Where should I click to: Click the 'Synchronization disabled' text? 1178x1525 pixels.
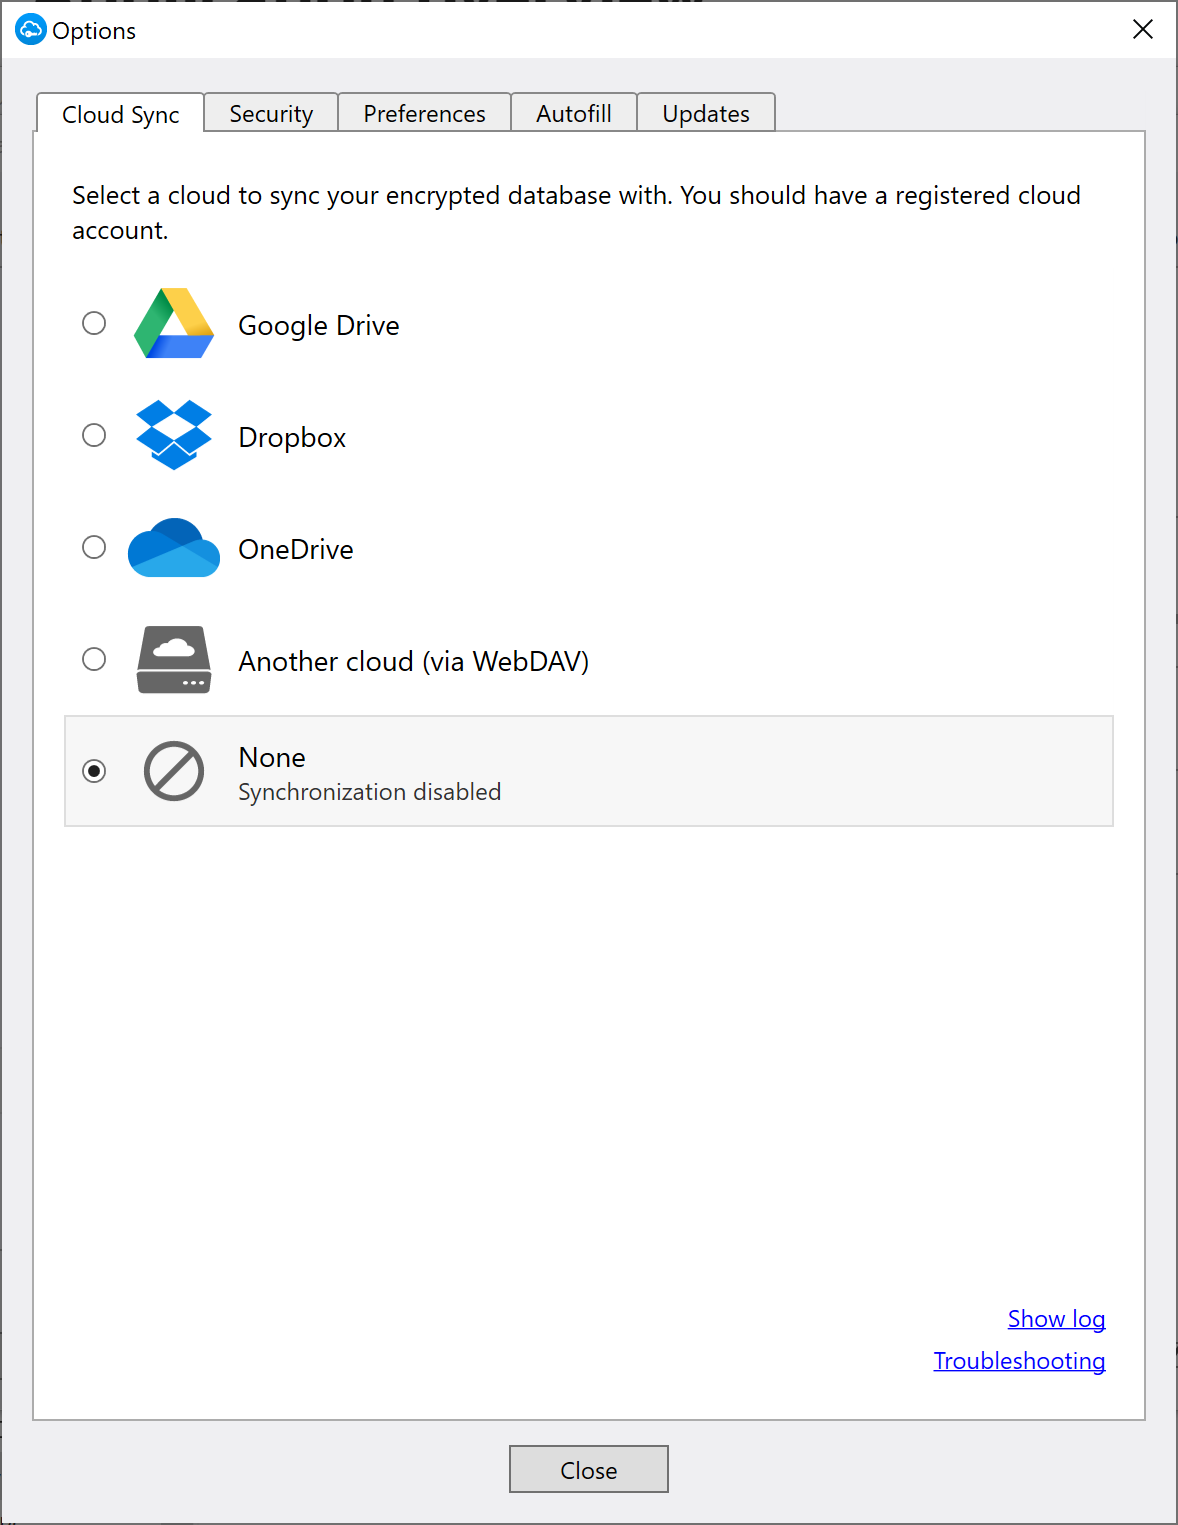(370, 792)
